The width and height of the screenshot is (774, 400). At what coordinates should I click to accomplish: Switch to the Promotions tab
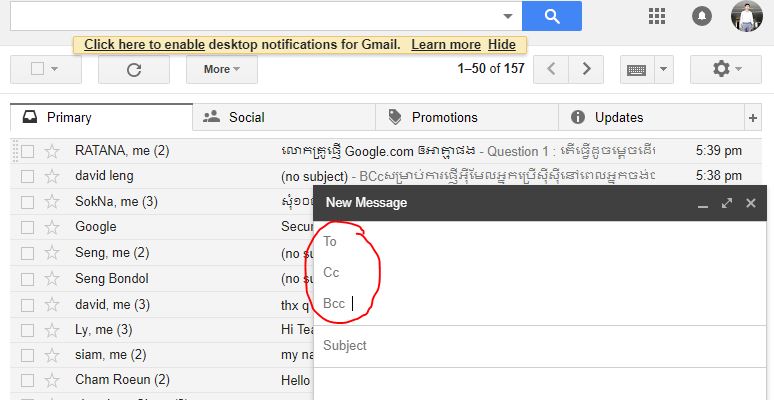tap(444, 117)
